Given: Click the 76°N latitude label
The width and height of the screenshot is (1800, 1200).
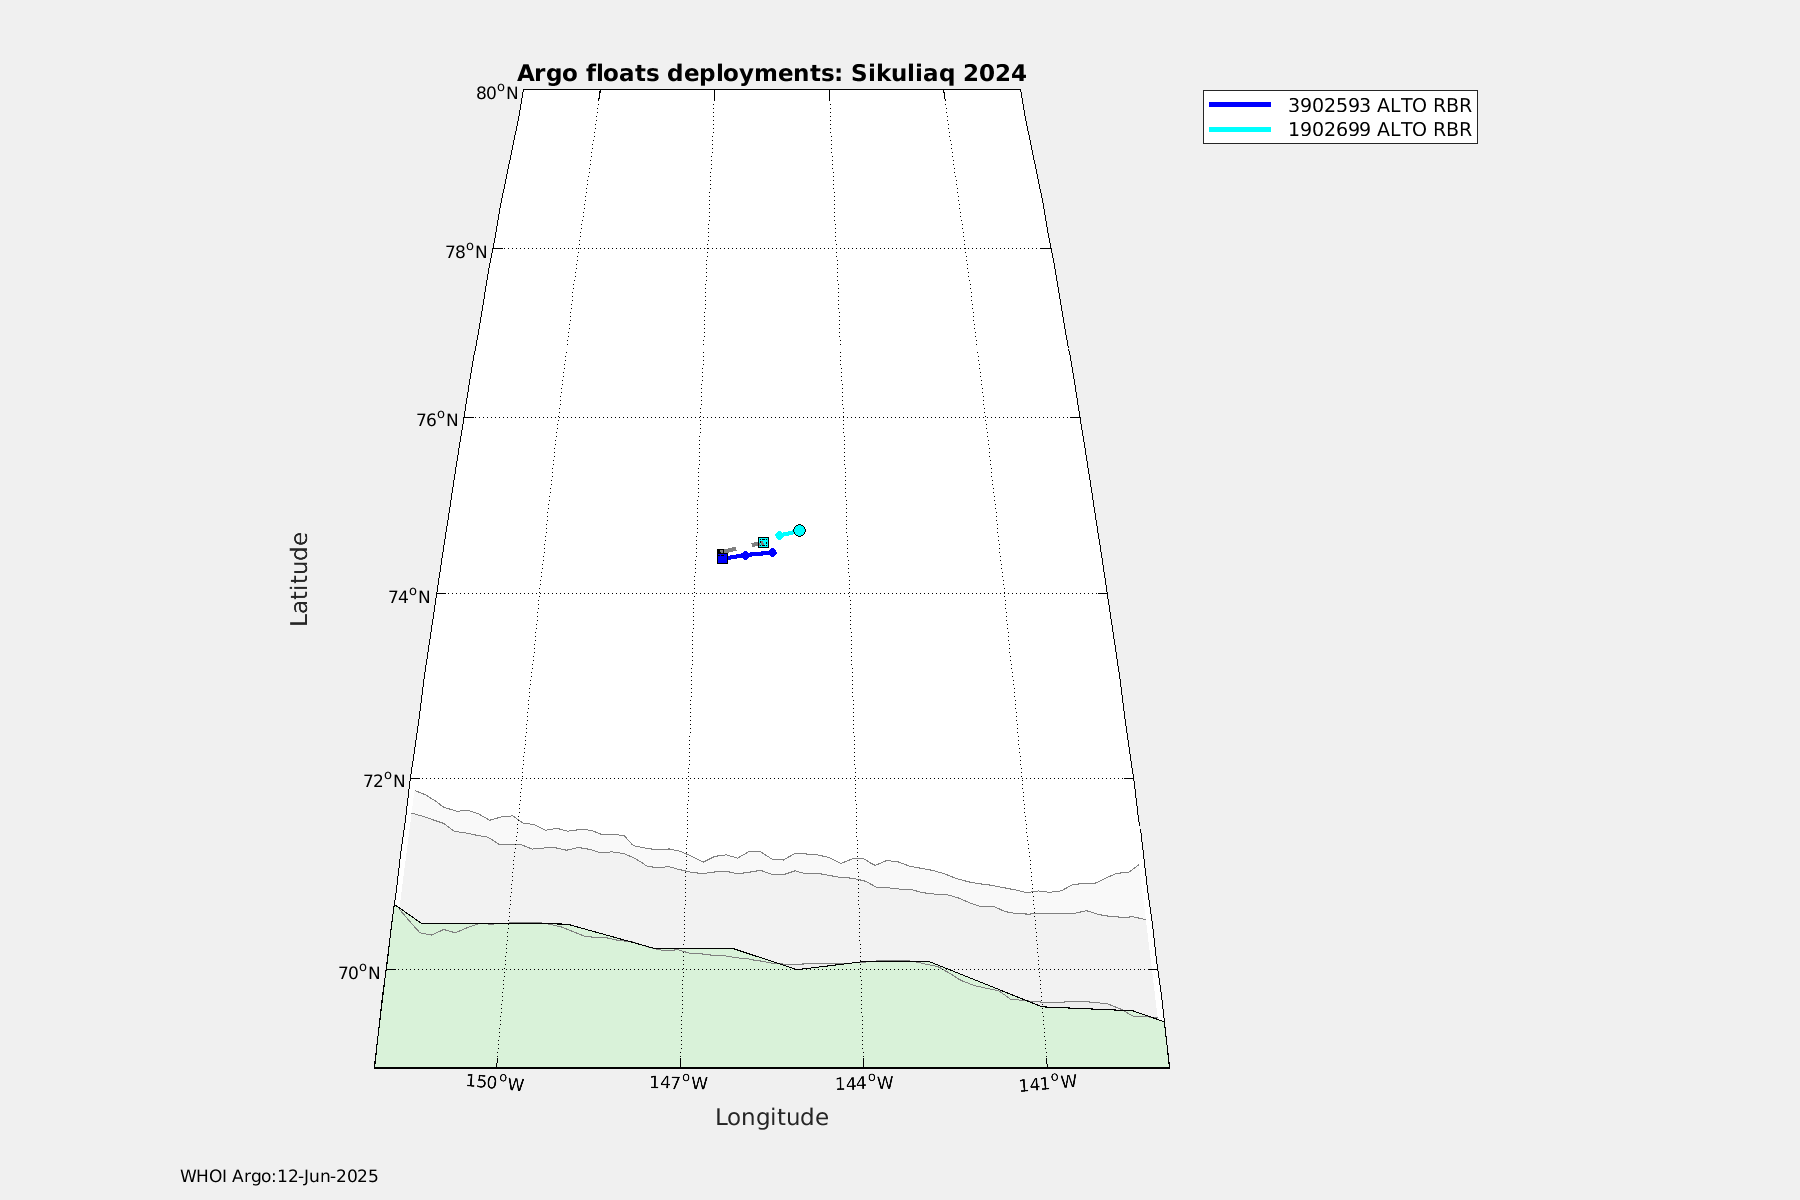Looking at the screenshot, I should click(437, 419).
